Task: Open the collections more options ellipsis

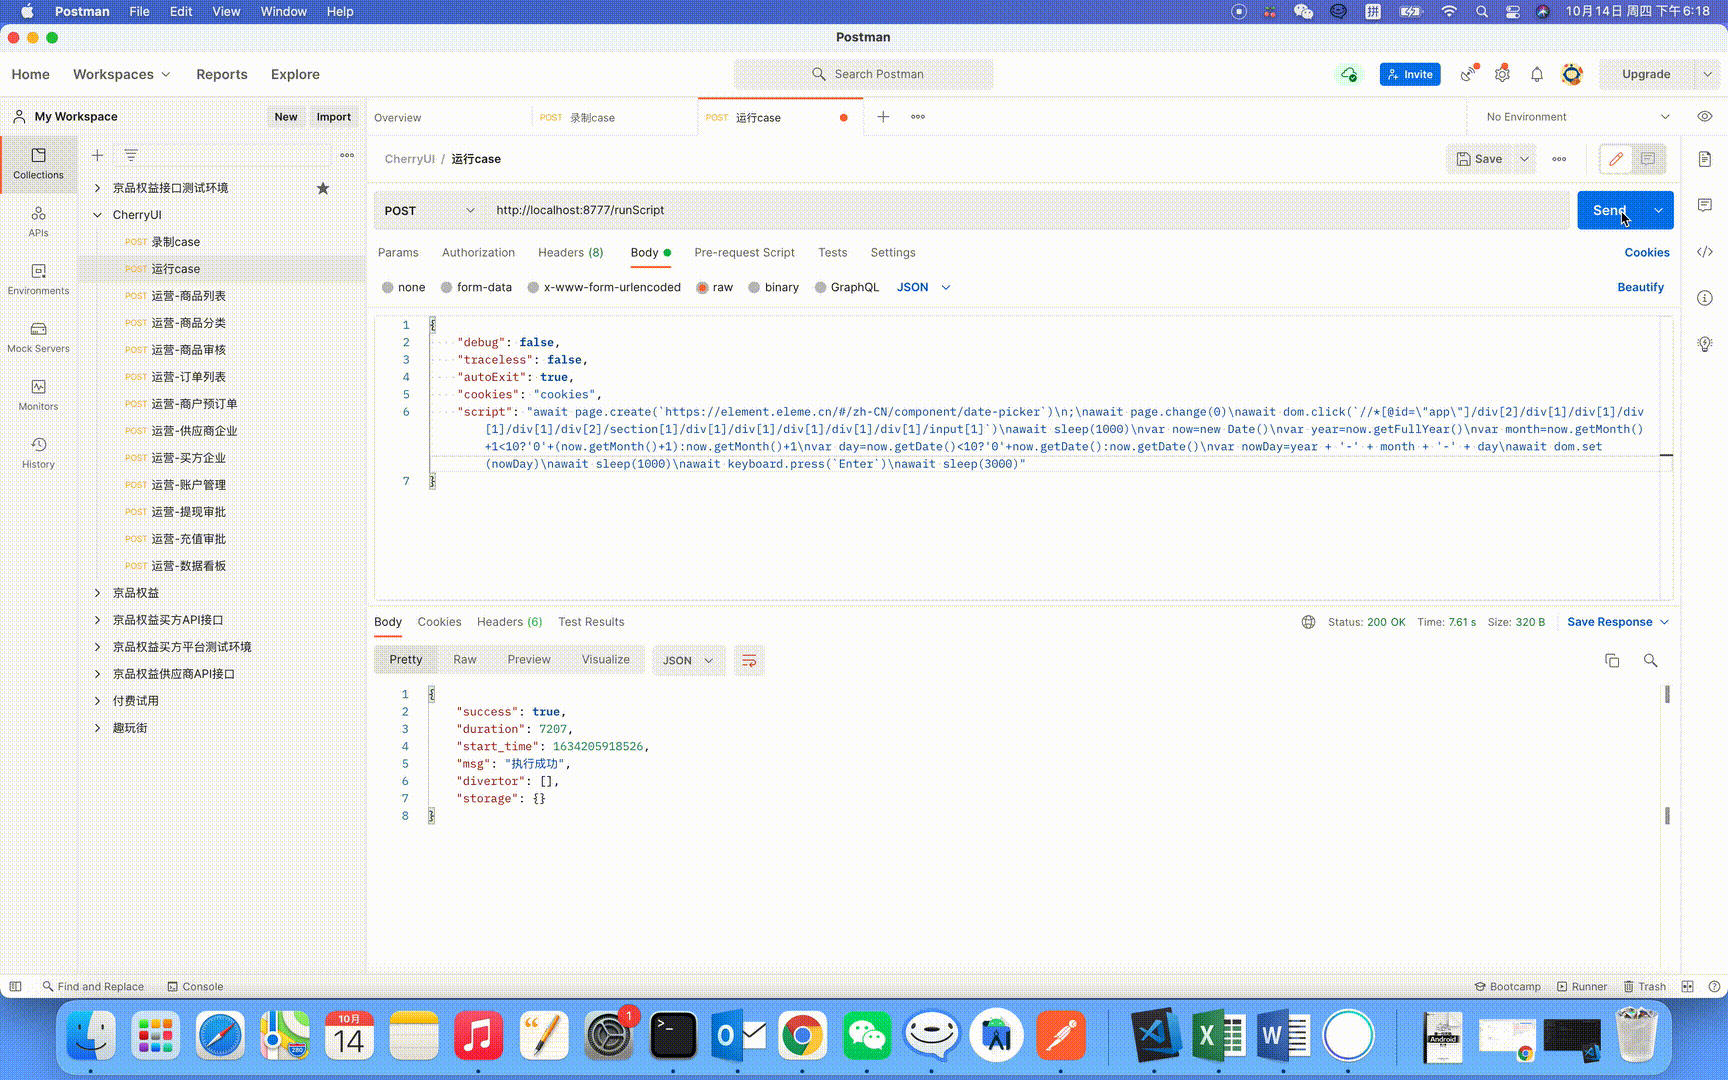Action: pyautogui.click(x=347, y=155)
